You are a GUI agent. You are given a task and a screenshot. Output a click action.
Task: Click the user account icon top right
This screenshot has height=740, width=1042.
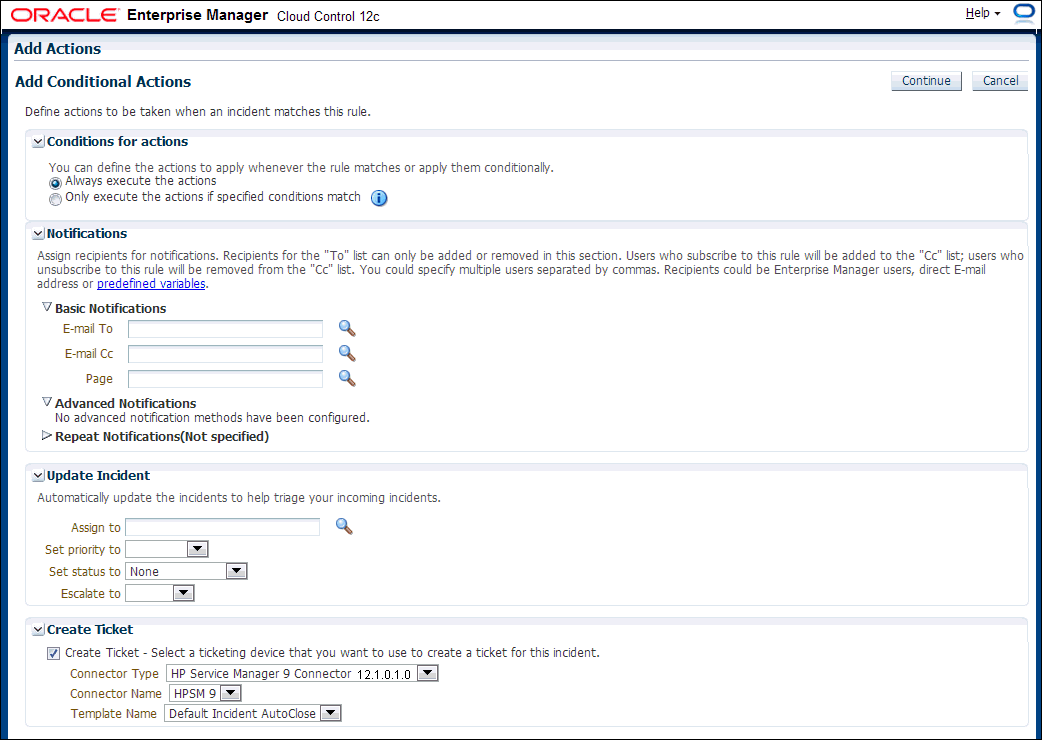(1023, 13)
